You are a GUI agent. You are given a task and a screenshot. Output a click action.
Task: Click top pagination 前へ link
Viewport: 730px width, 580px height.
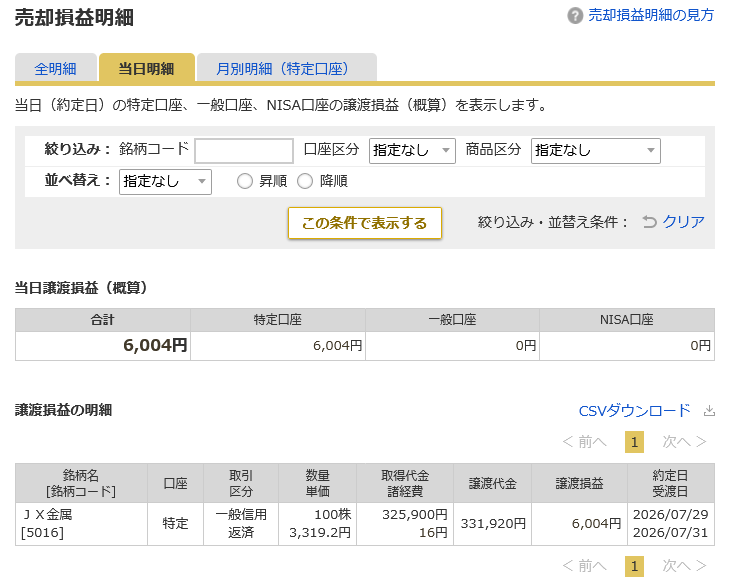pyautogui.click(x=585, y=442)
